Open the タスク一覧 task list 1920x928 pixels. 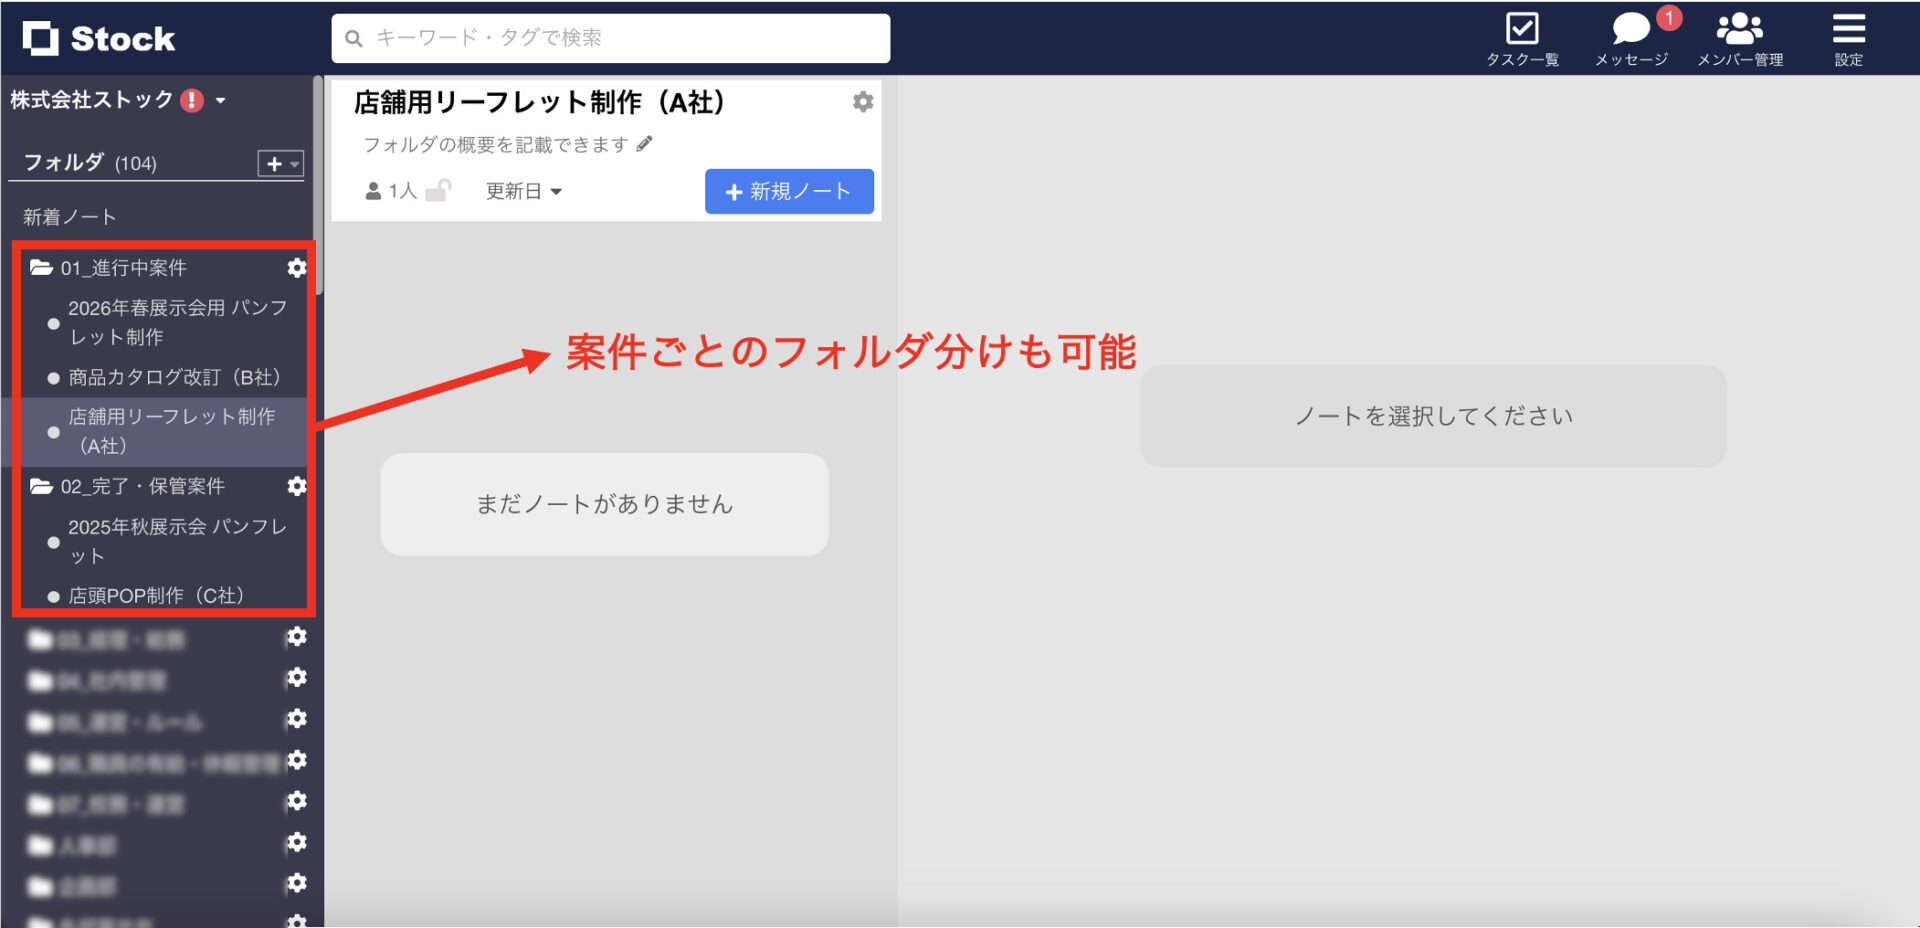[1521, 35]
